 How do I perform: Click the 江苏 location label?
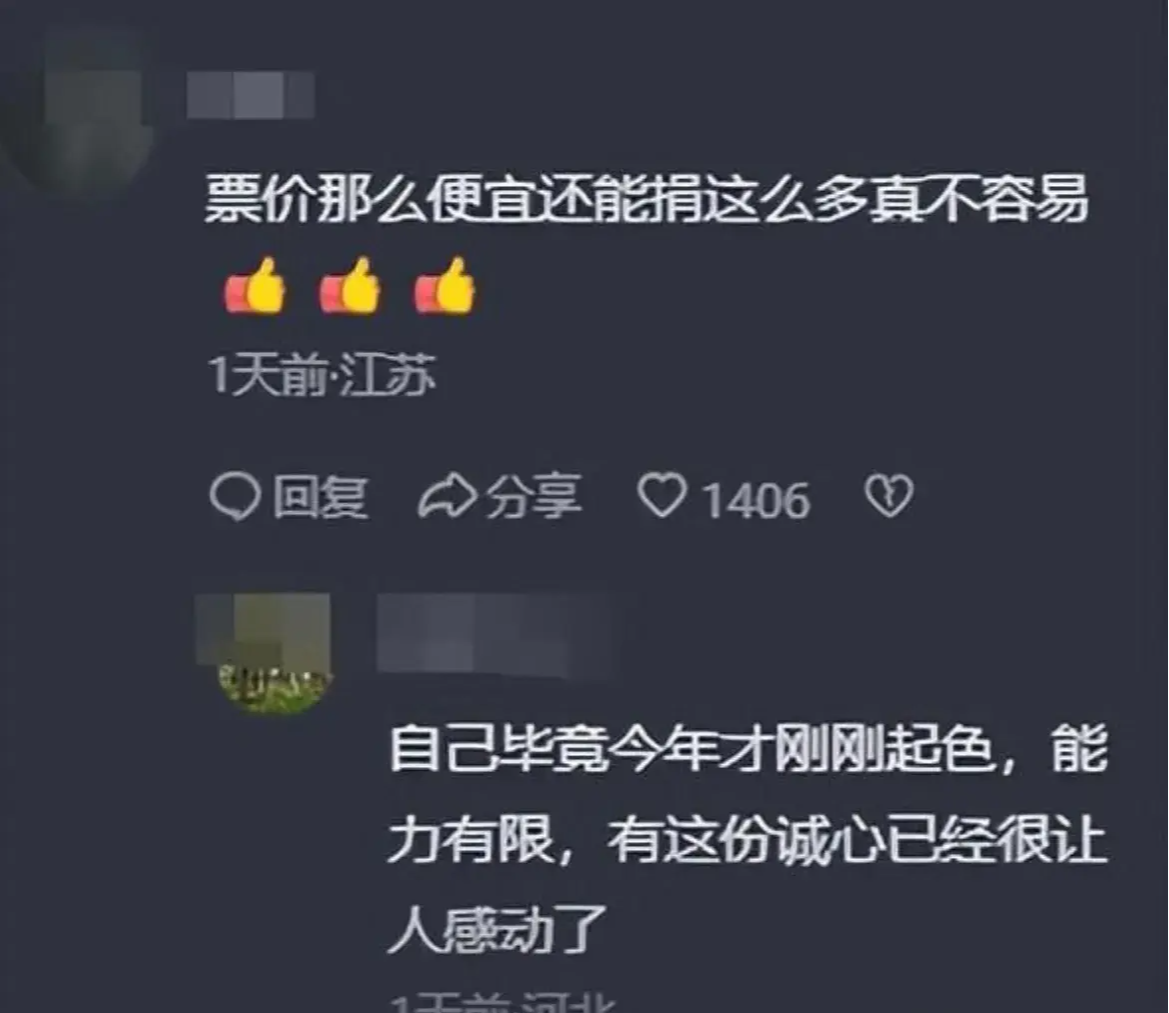388,374
